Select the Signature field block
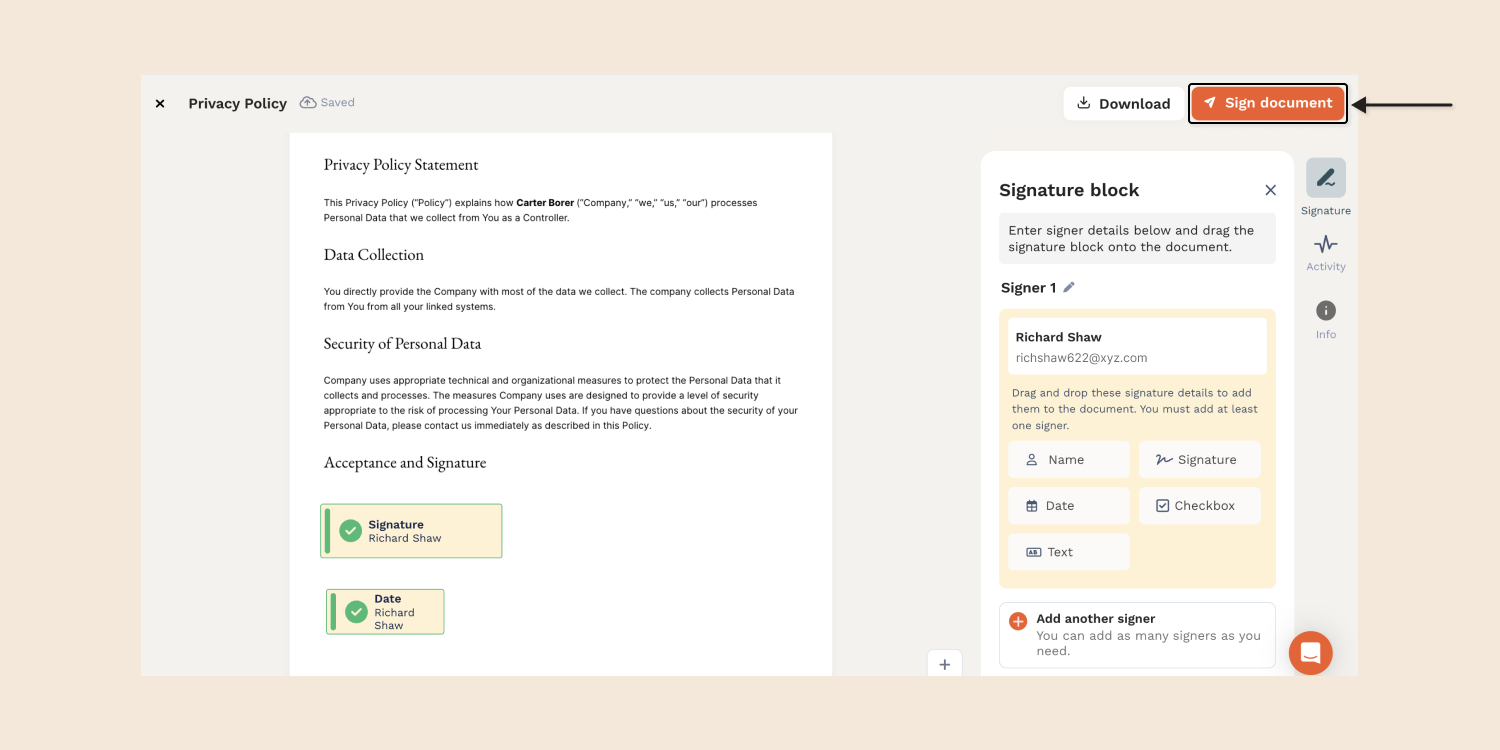The height and width of the screenshot is (750, 1500). point(1199,460)
